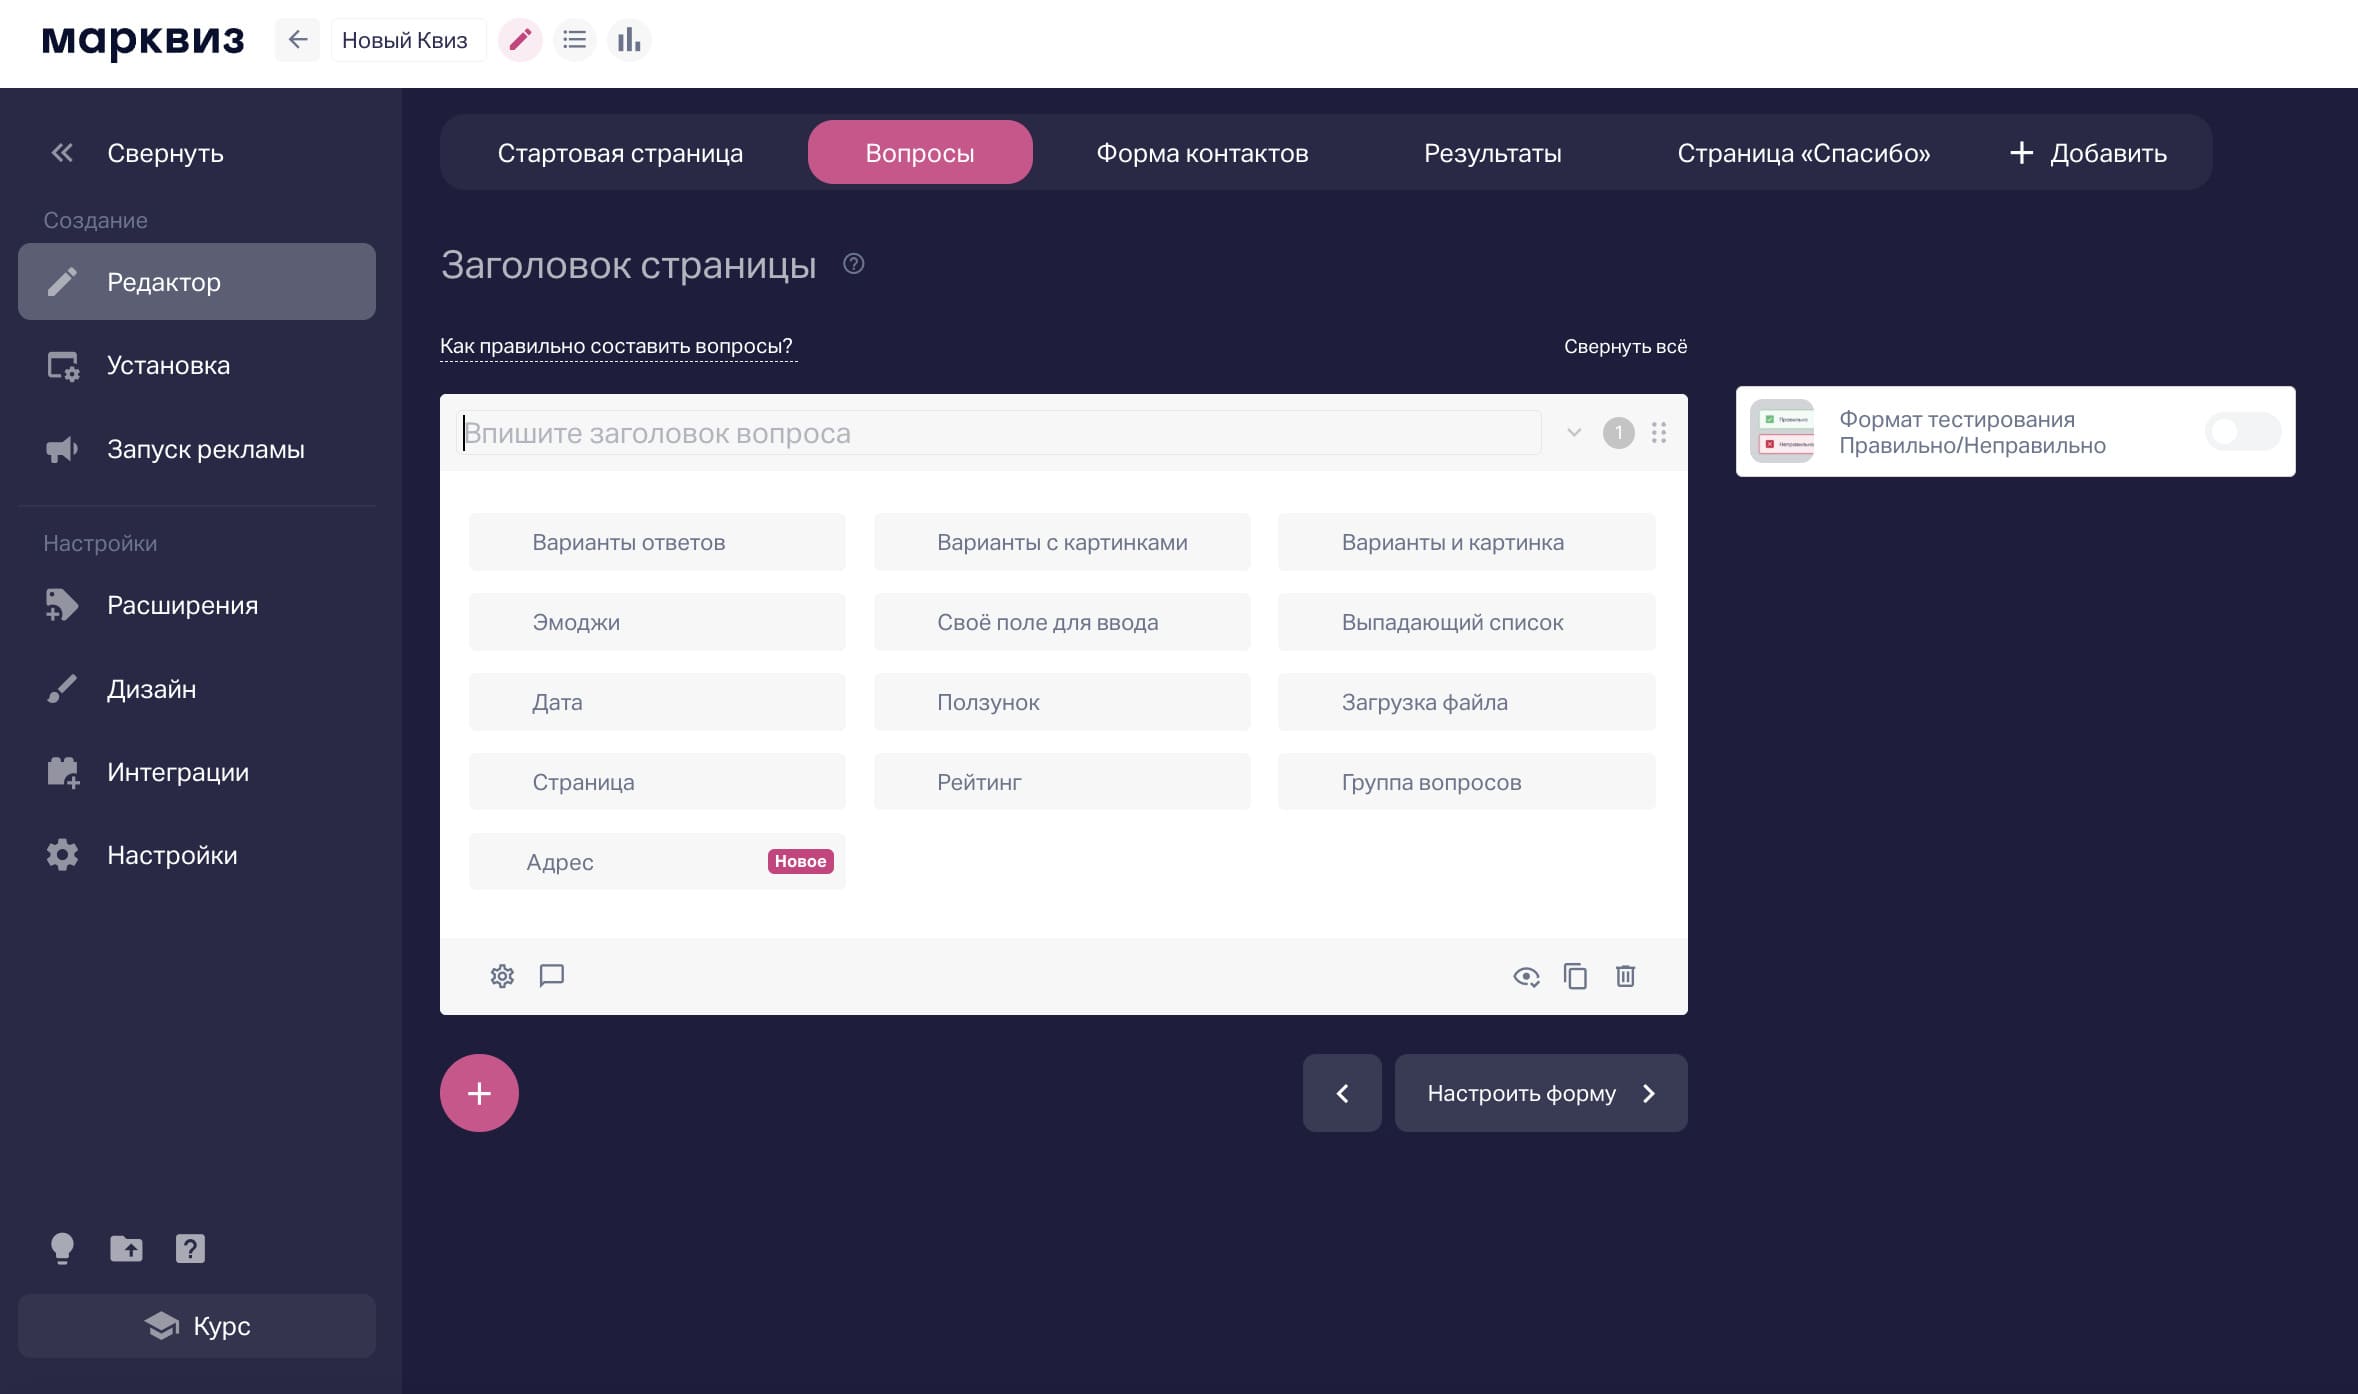Image resolution: width=2358 pixels, height=1394 pixels.
Task: Open Как правильно составить вопросы? link
Action: point(617,345)
